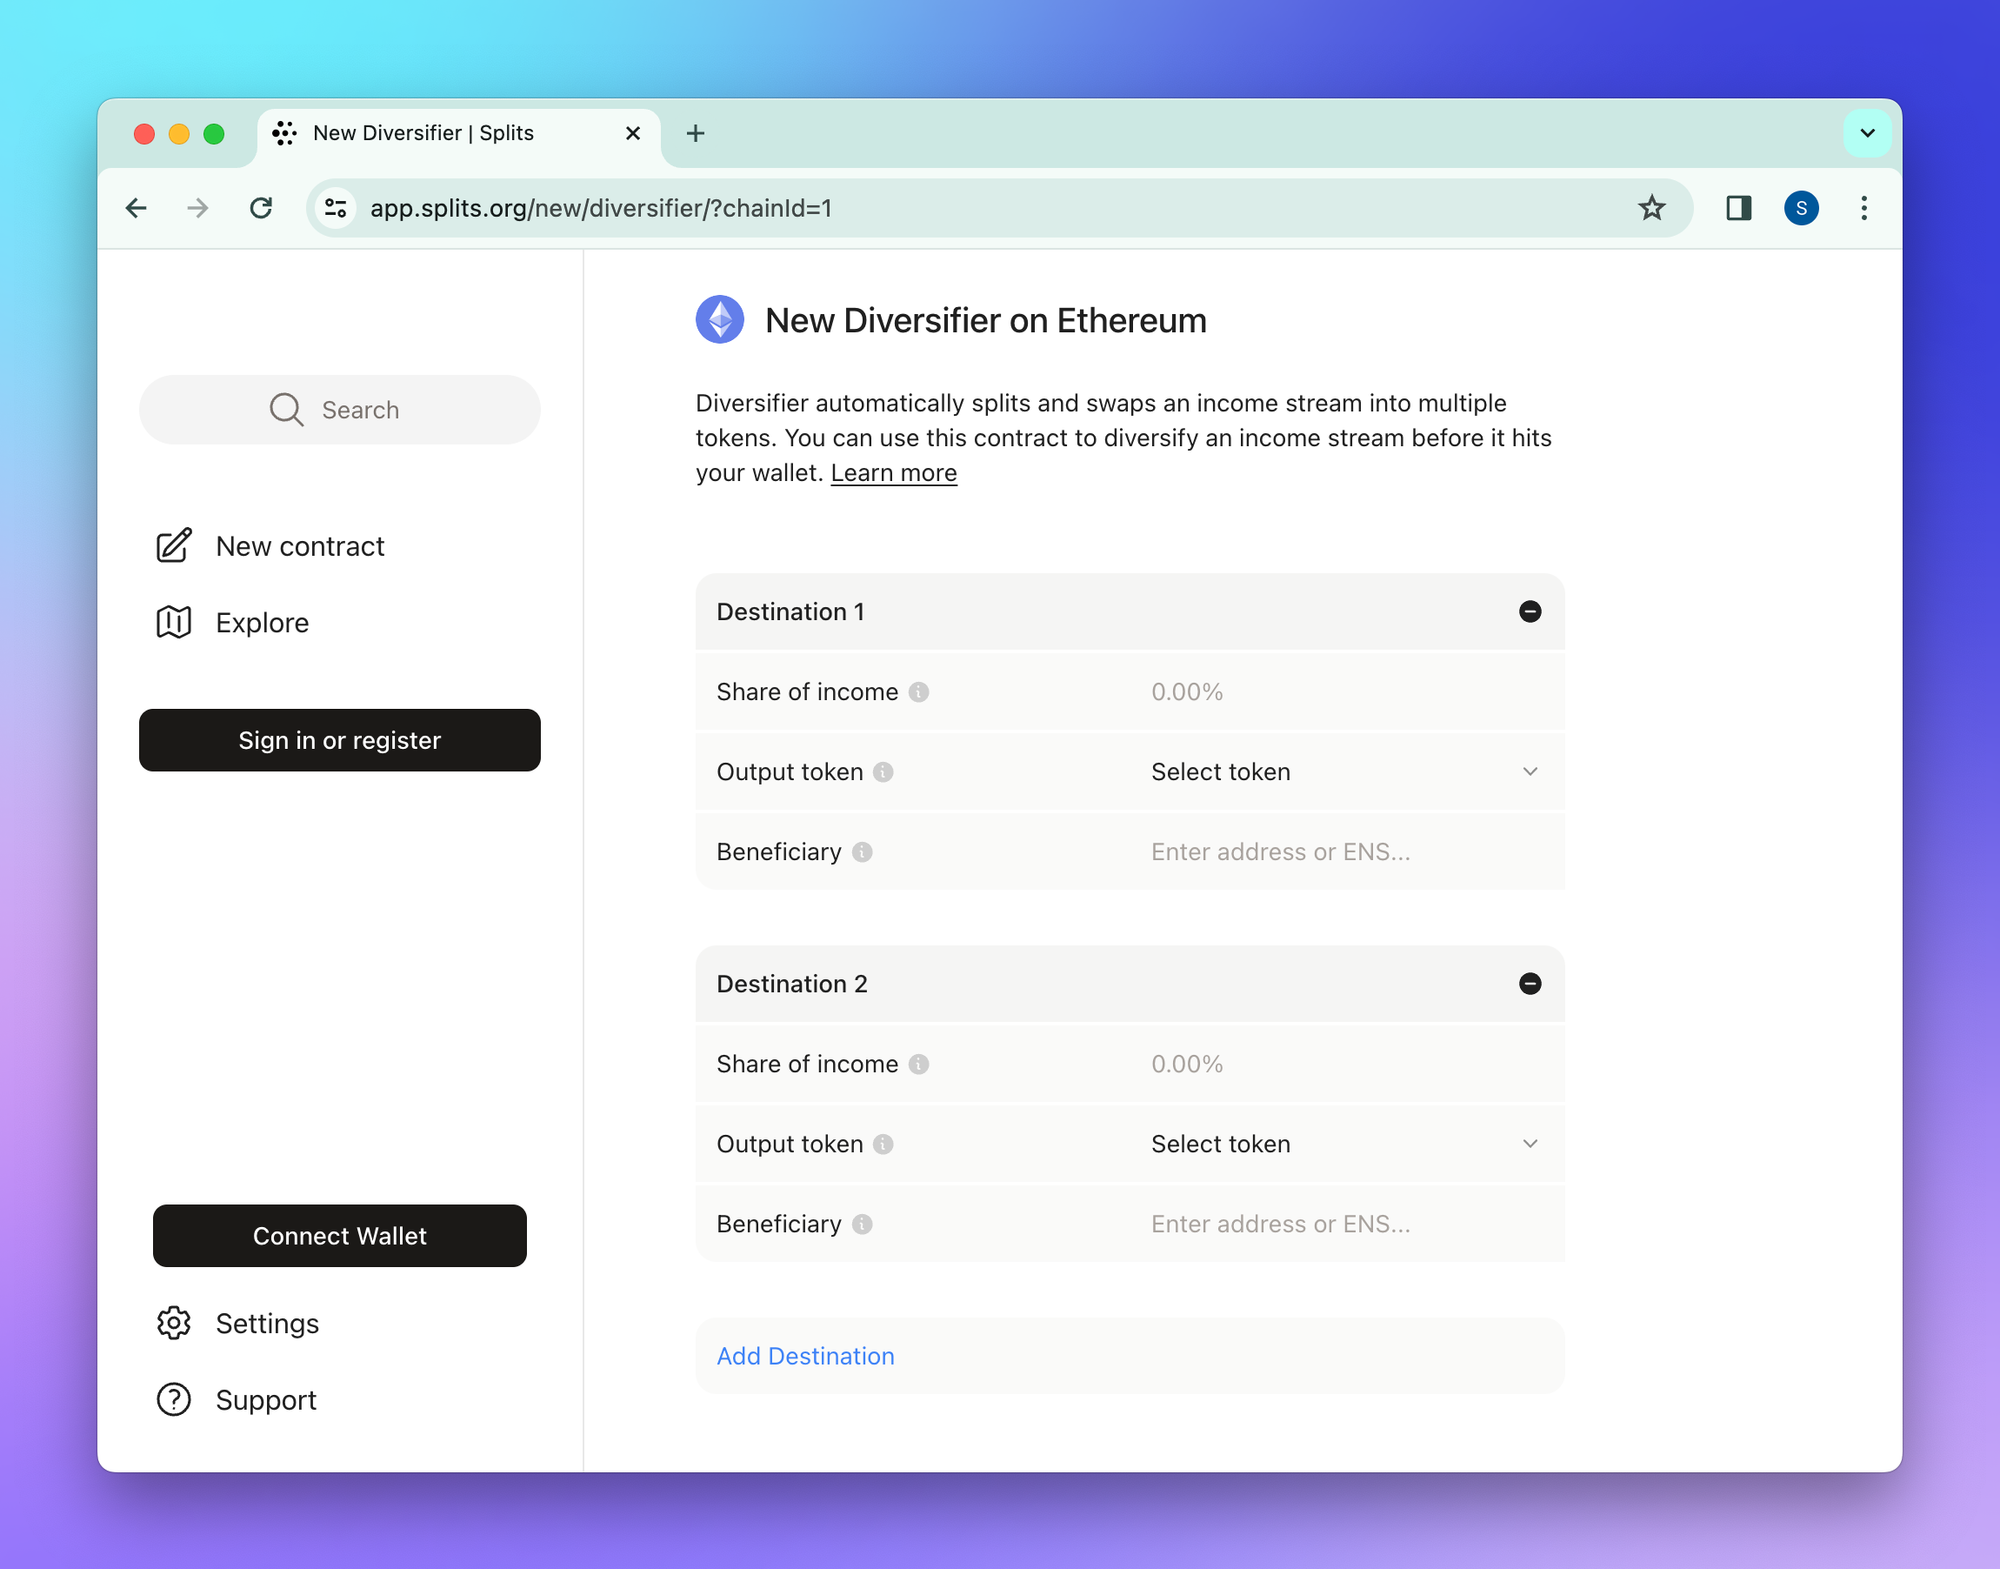Click info icon beside Destination 1 Share of income

pos(918,692)
